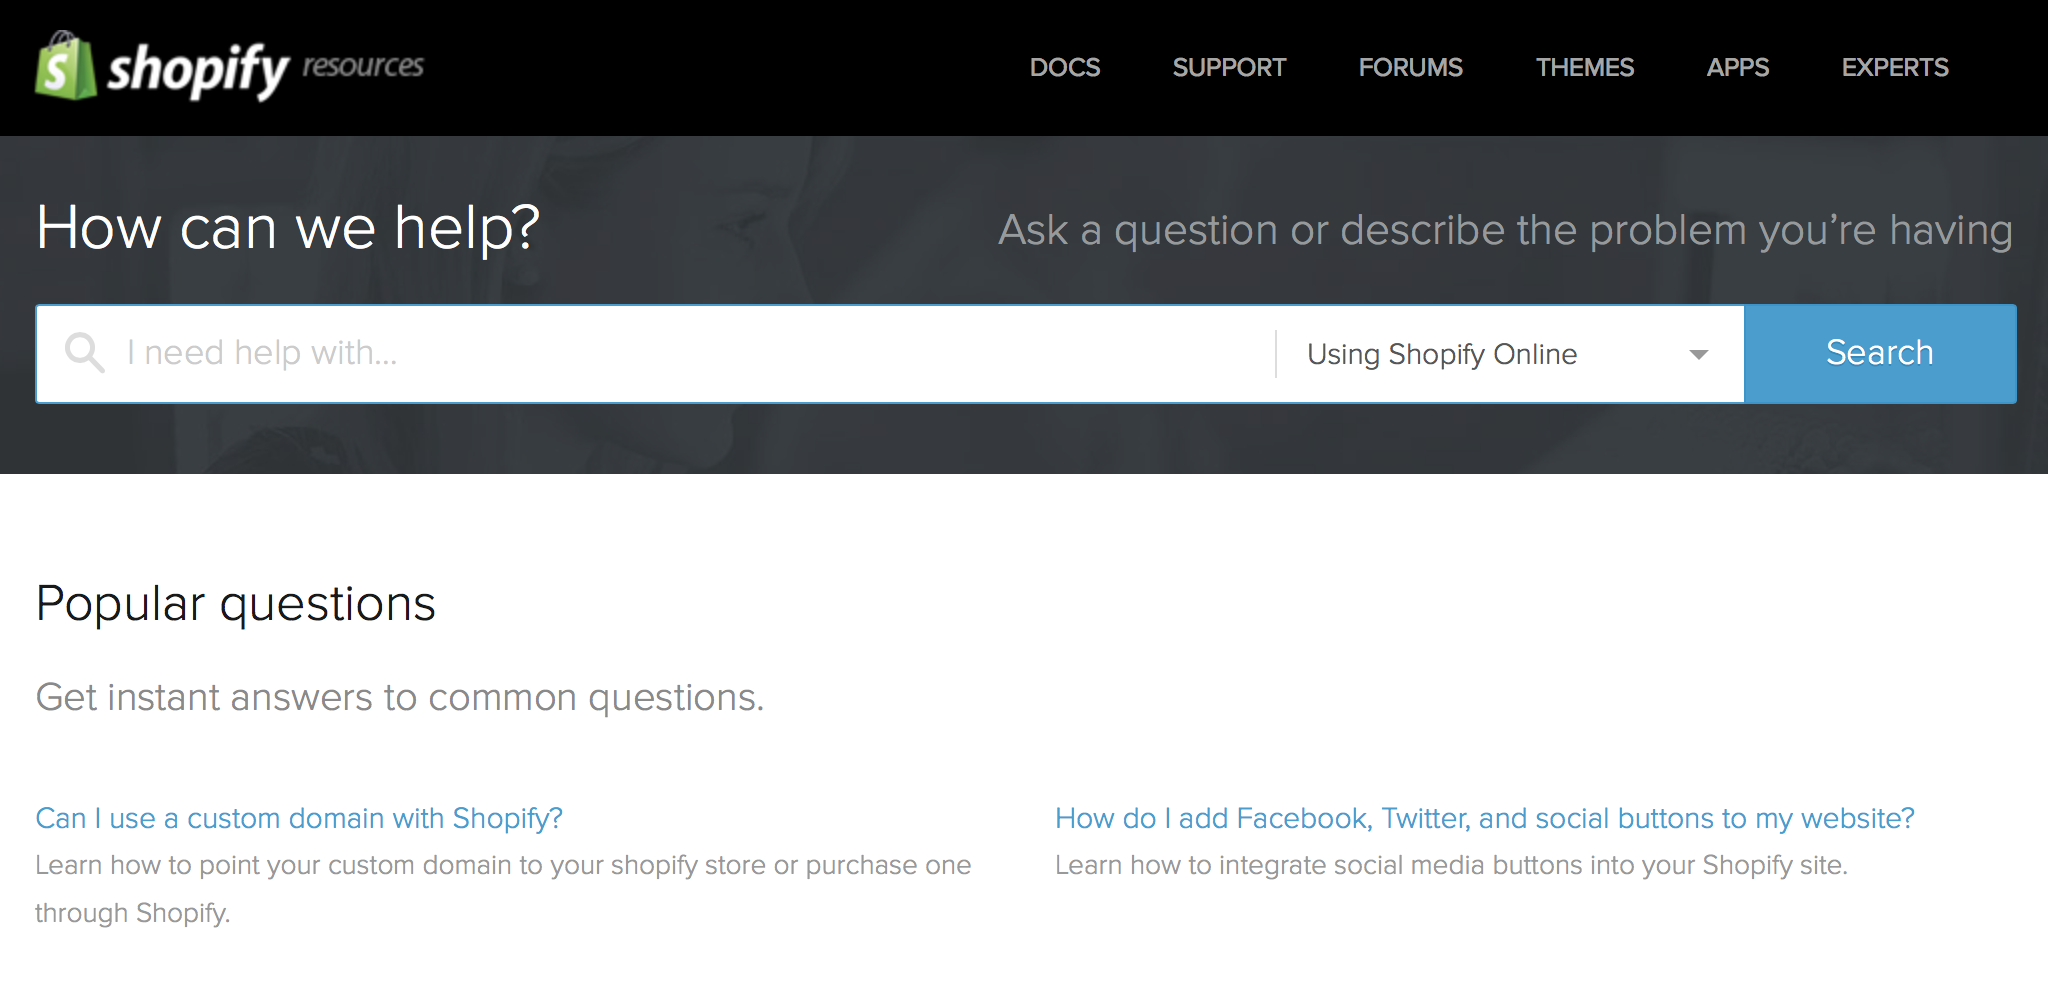This screenshot has height=986, width=2048.
Task: Click the 'Popular questions' heading
Action: point(236,604)
